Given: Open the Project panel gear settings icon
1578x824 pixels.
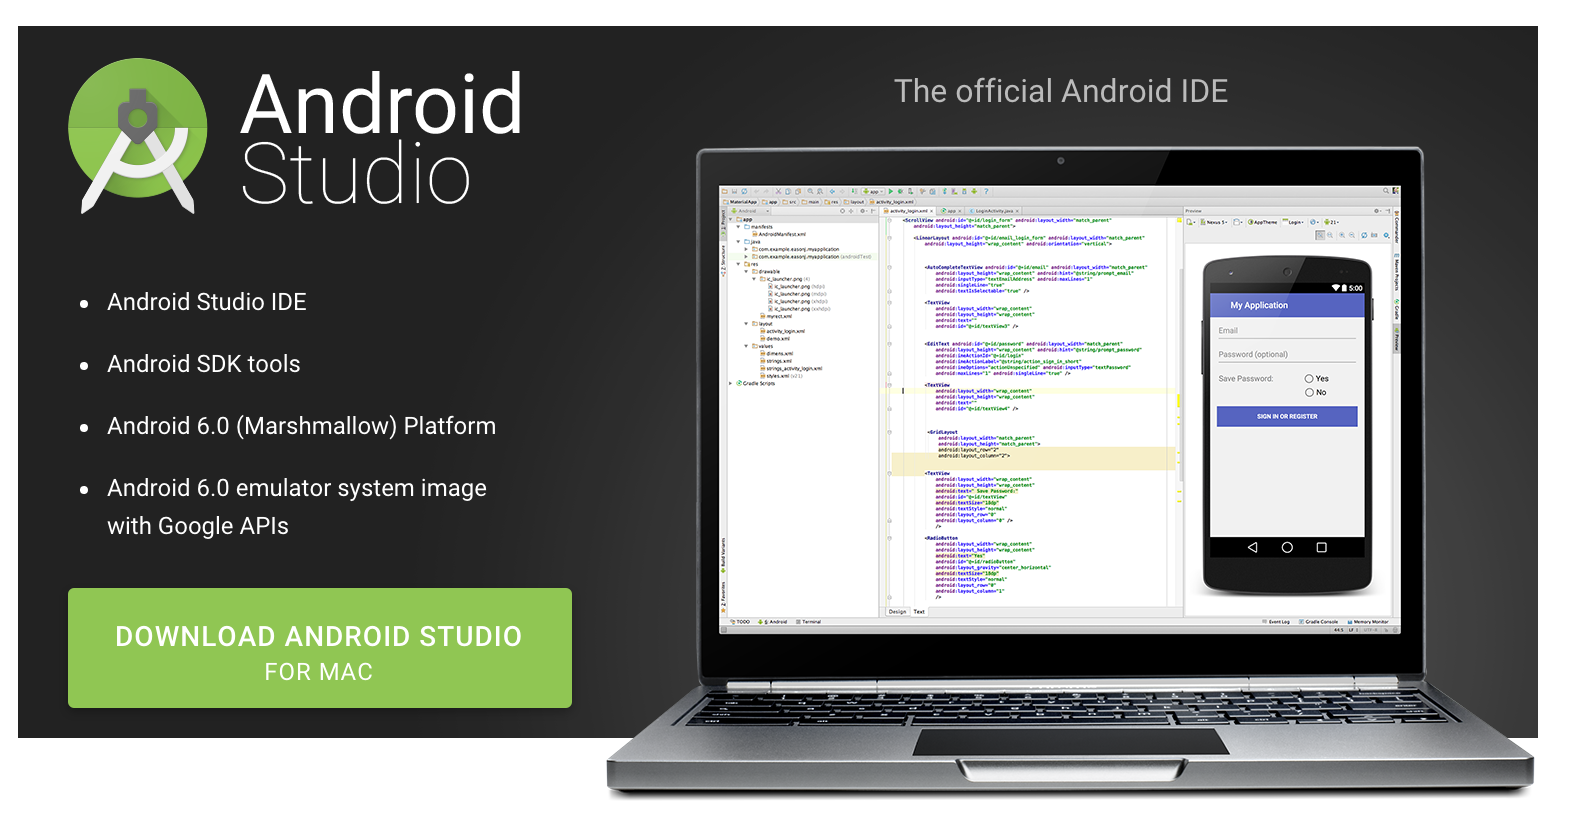Looking at the screenshot, I should tap(863, 211).
